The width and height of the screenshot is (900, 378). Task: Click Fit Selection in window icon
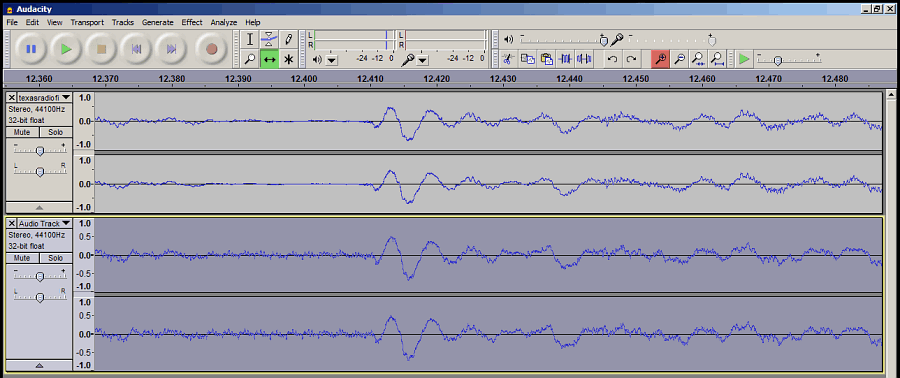pos(698,59)
